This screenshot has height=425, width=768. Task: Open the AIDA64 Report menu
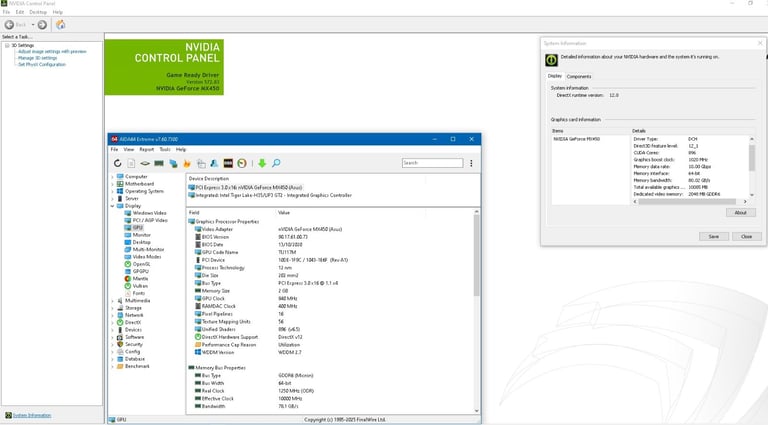point(146,149)
